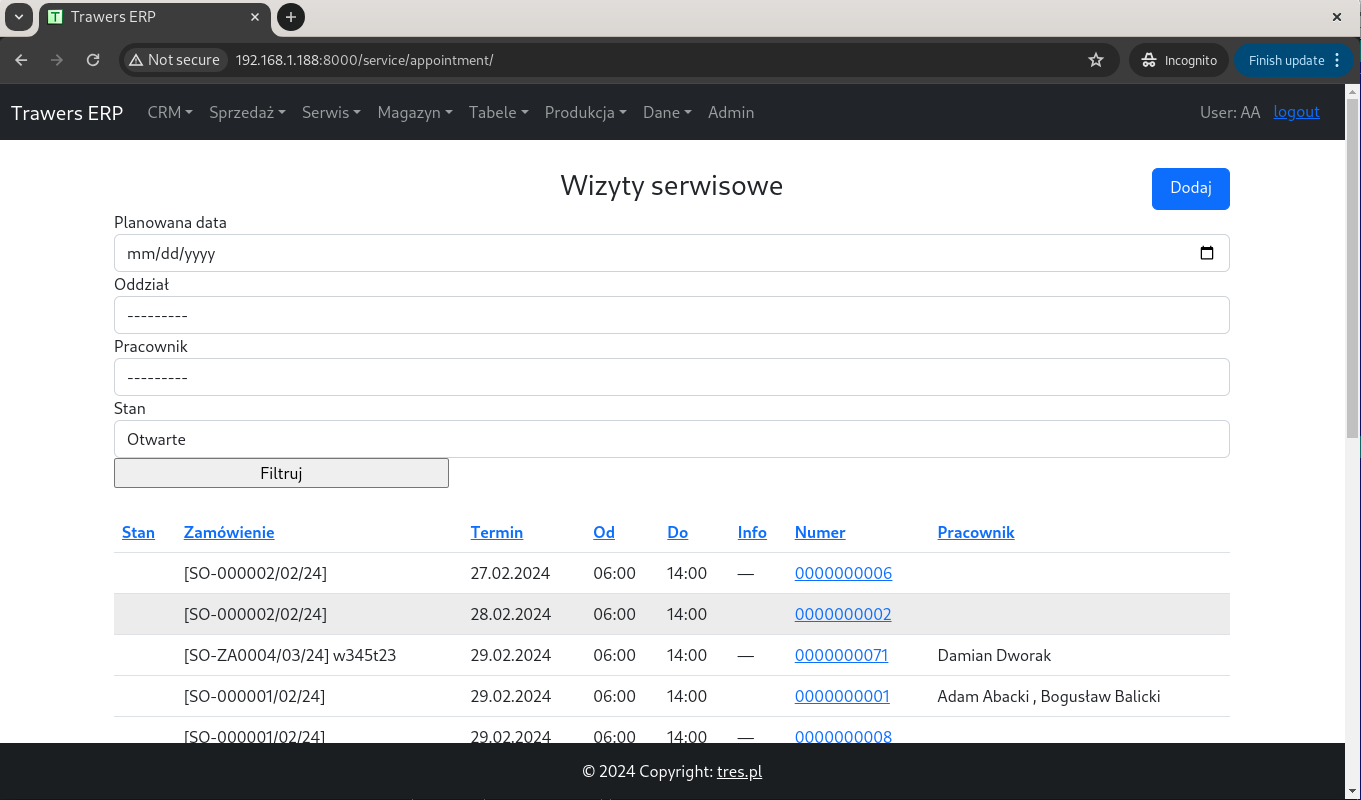Viewport: 1361px width, 800px height.
Task: Close the Trawers ERP tab
Action: pyautogui.click(x=257, y=17)
